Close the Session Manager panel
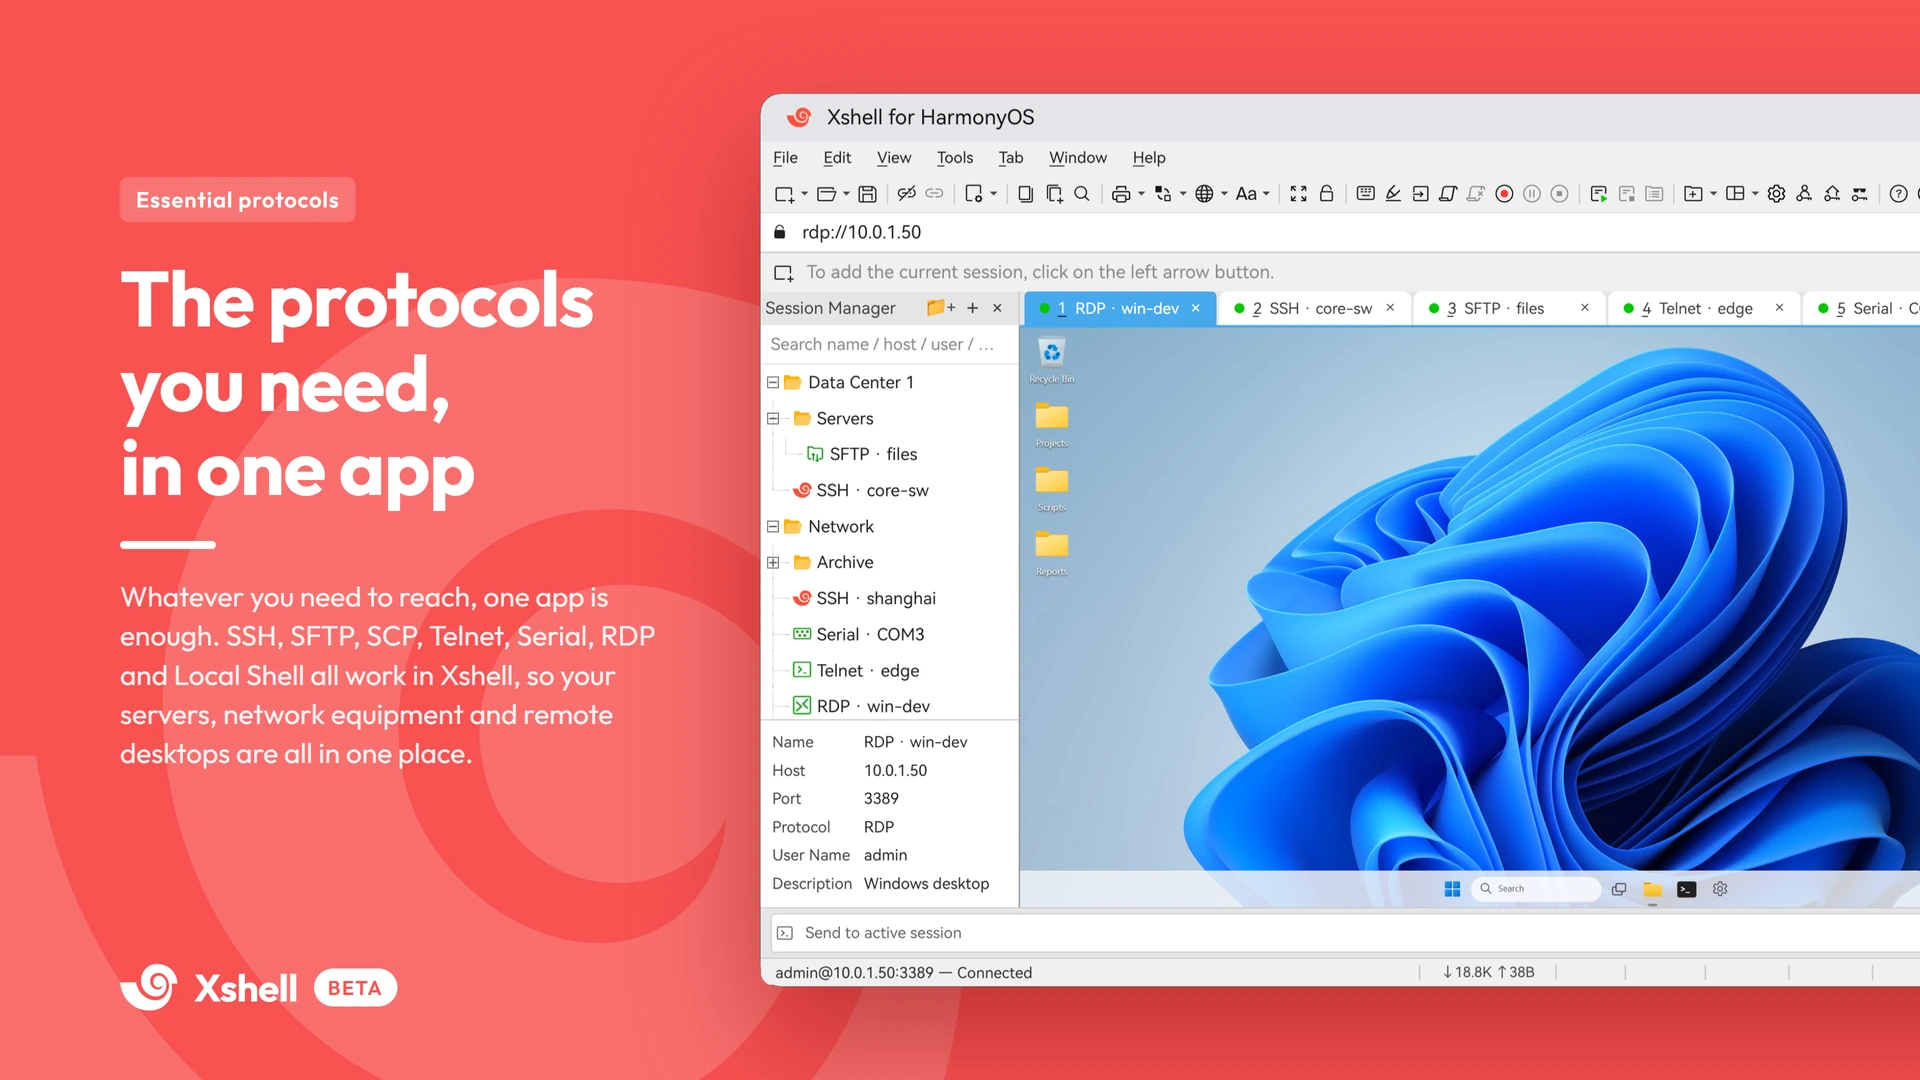Image resolution: width=1920 pixels, height=1080 pixels. [997, 308]
